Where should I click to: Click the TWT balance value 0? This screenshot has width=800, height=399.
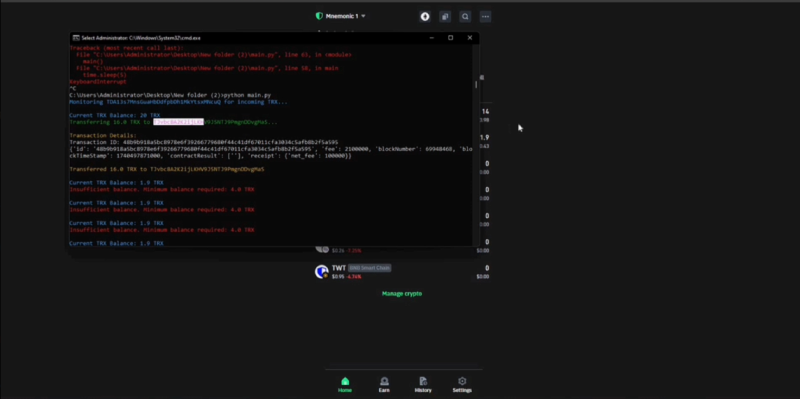(487, 268)
